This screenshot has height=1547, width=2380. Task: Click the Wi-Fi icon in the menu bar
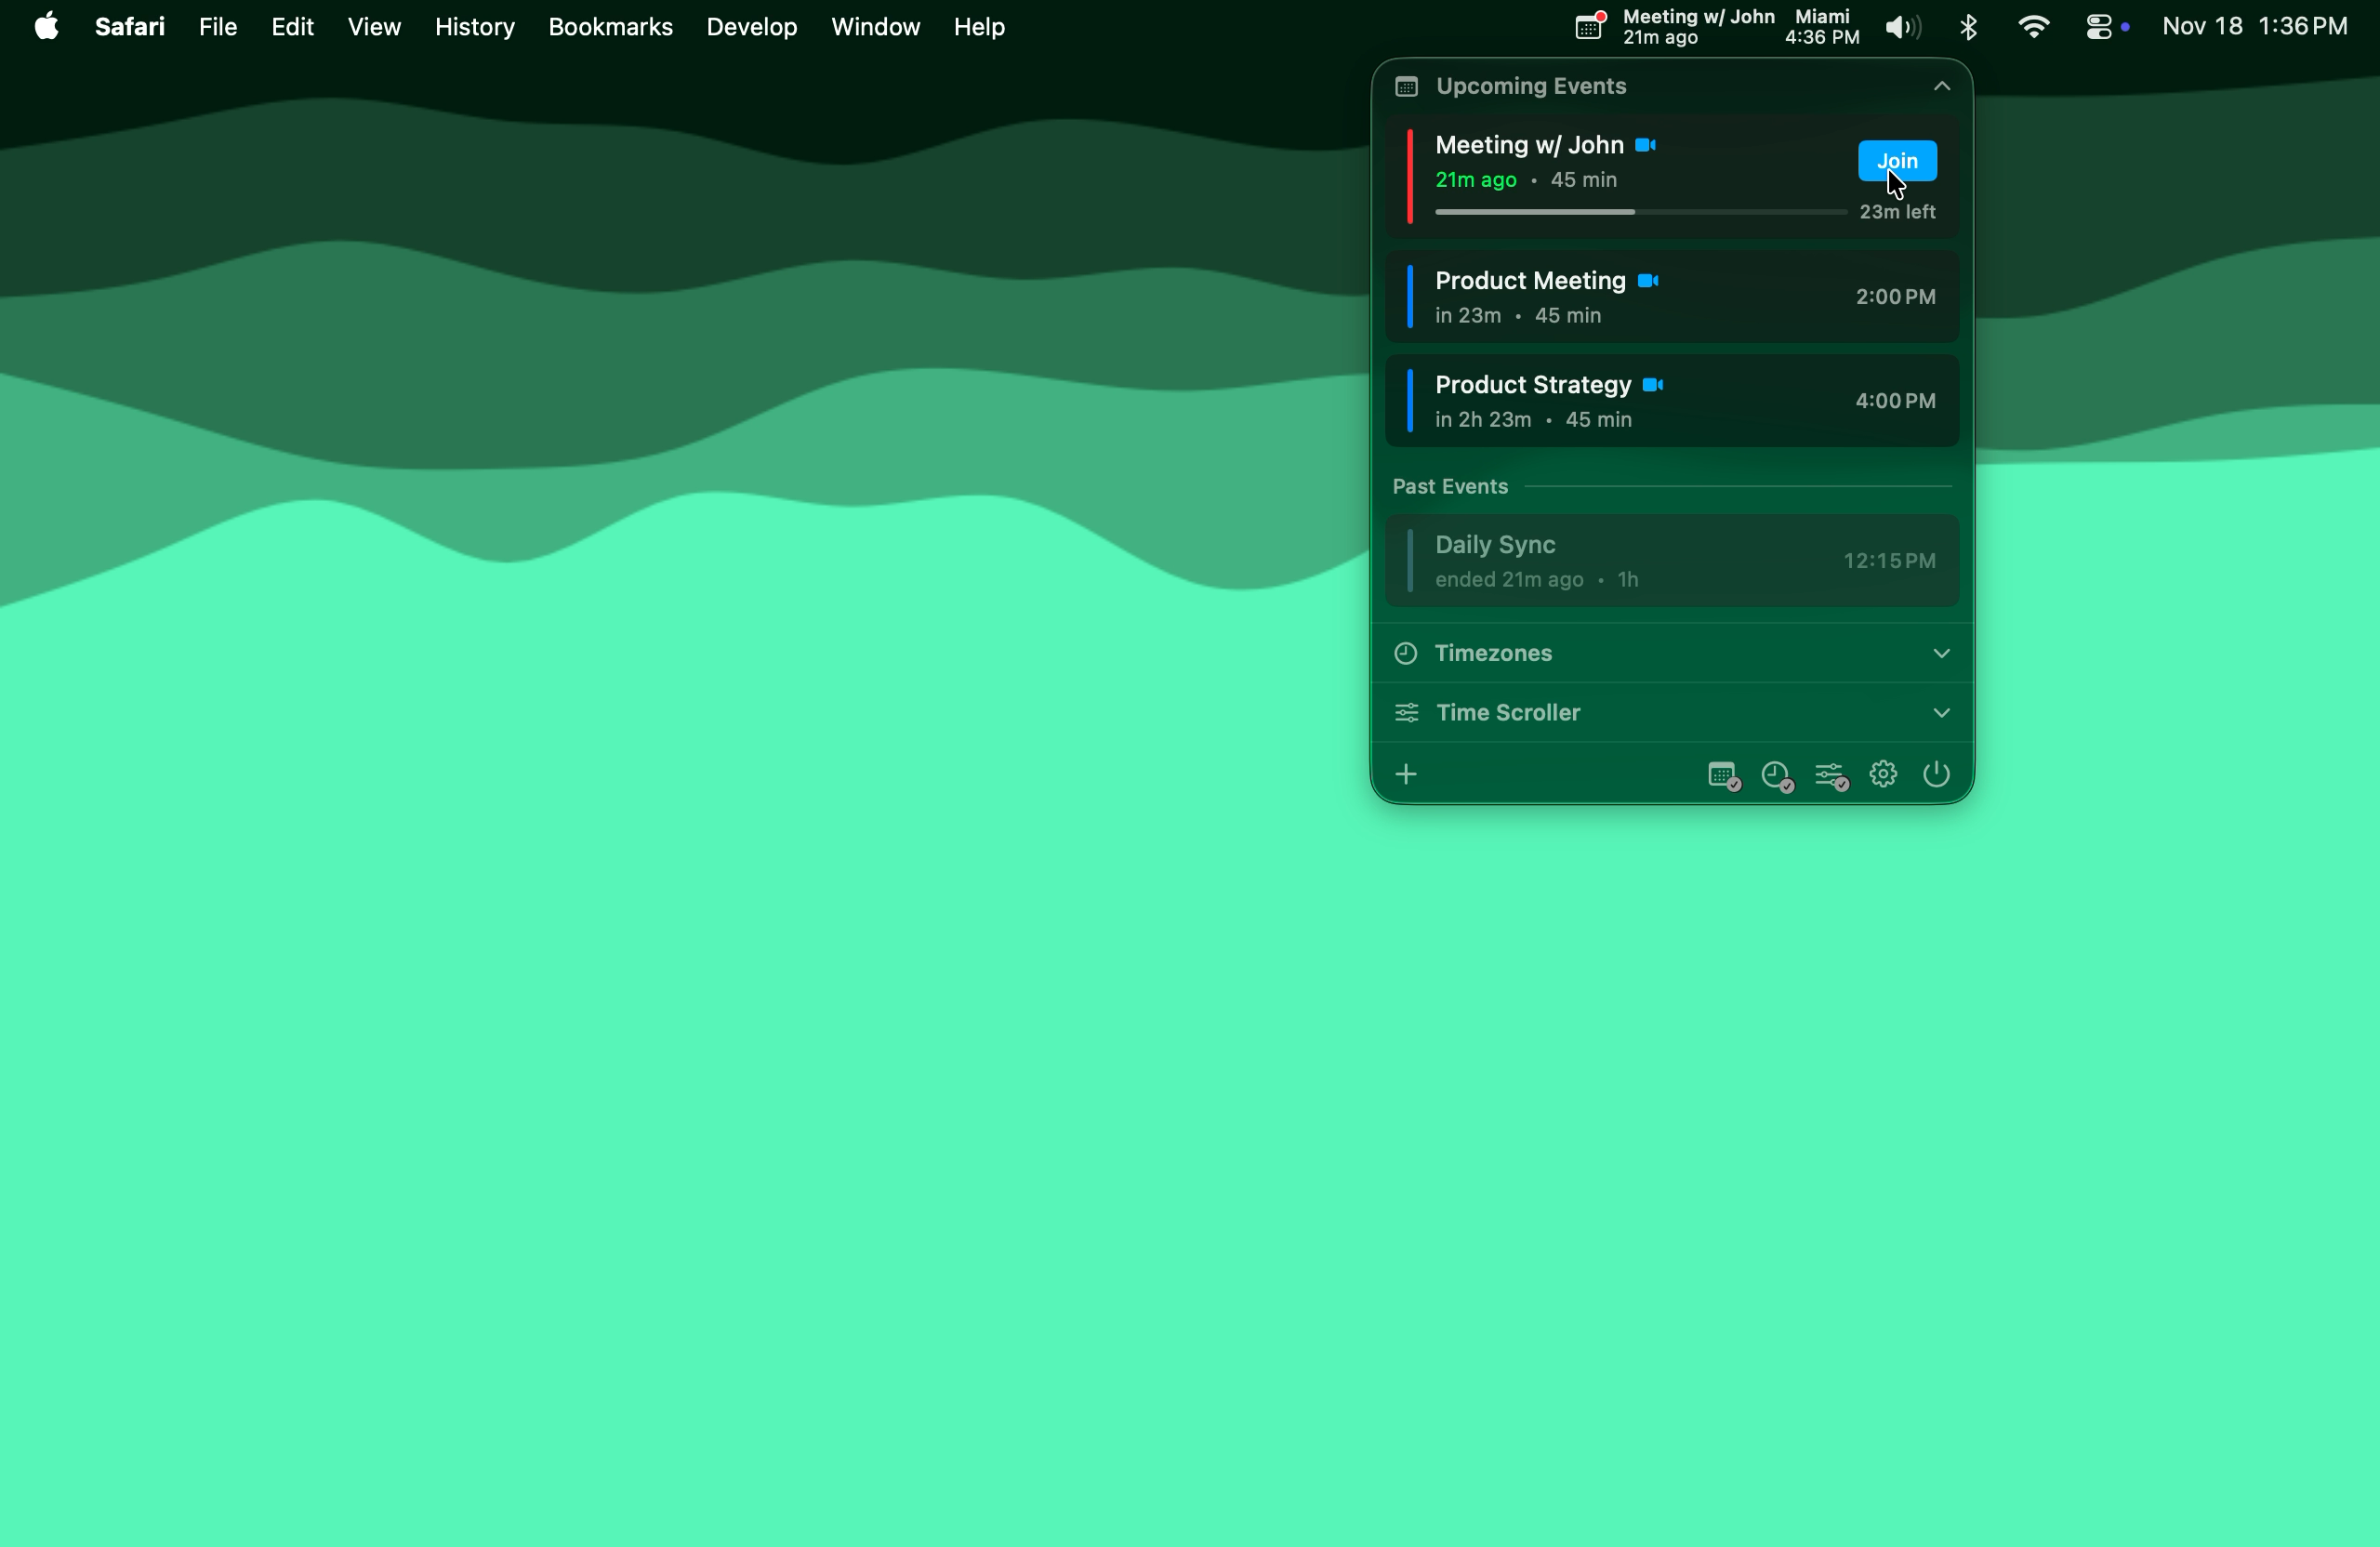pos(2033,27)
